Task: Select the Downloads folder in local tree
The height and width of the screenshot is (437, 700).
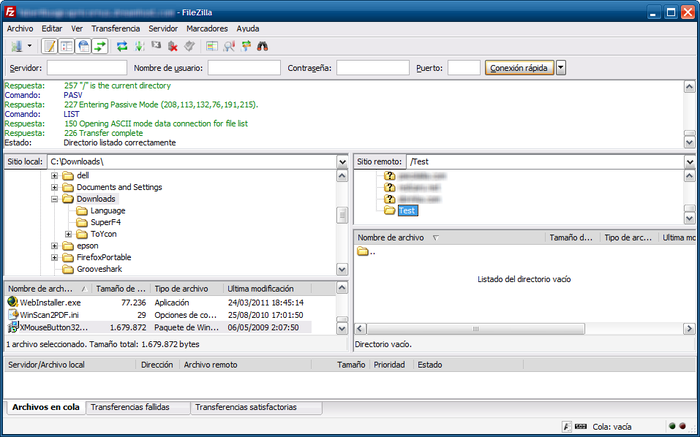Action: [96, 199]
